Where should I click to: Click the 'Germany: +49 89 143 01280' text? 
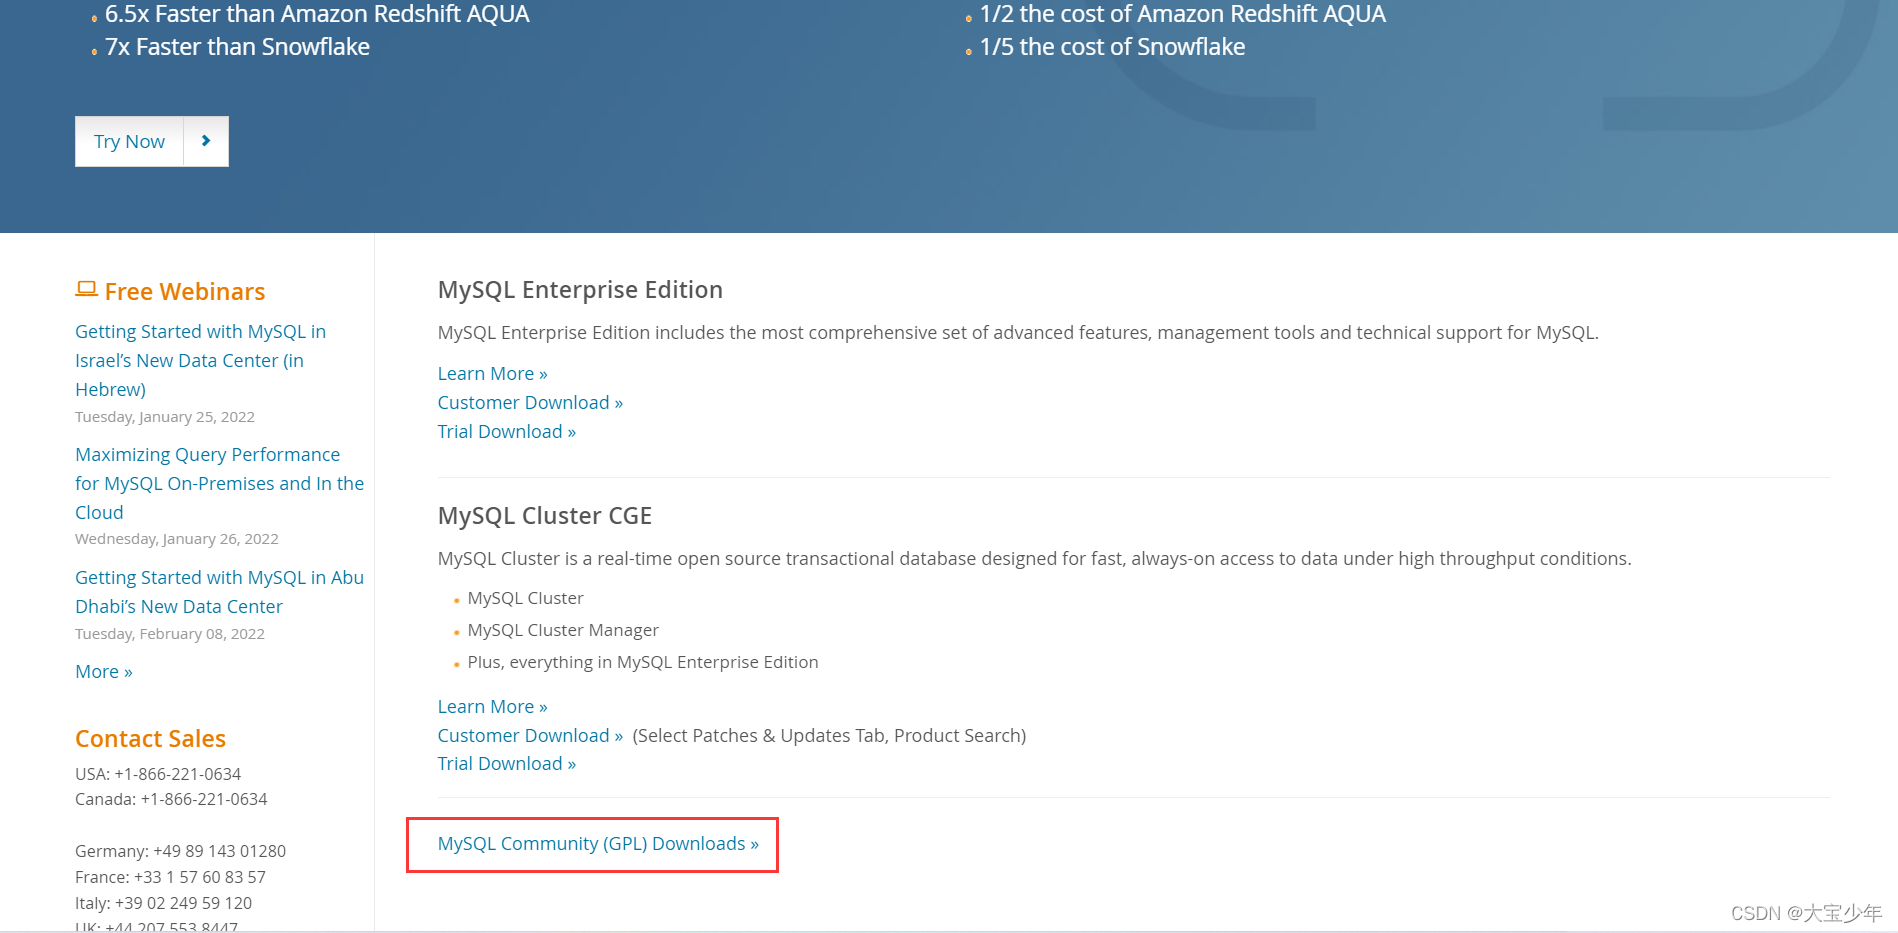click(180, 851)
